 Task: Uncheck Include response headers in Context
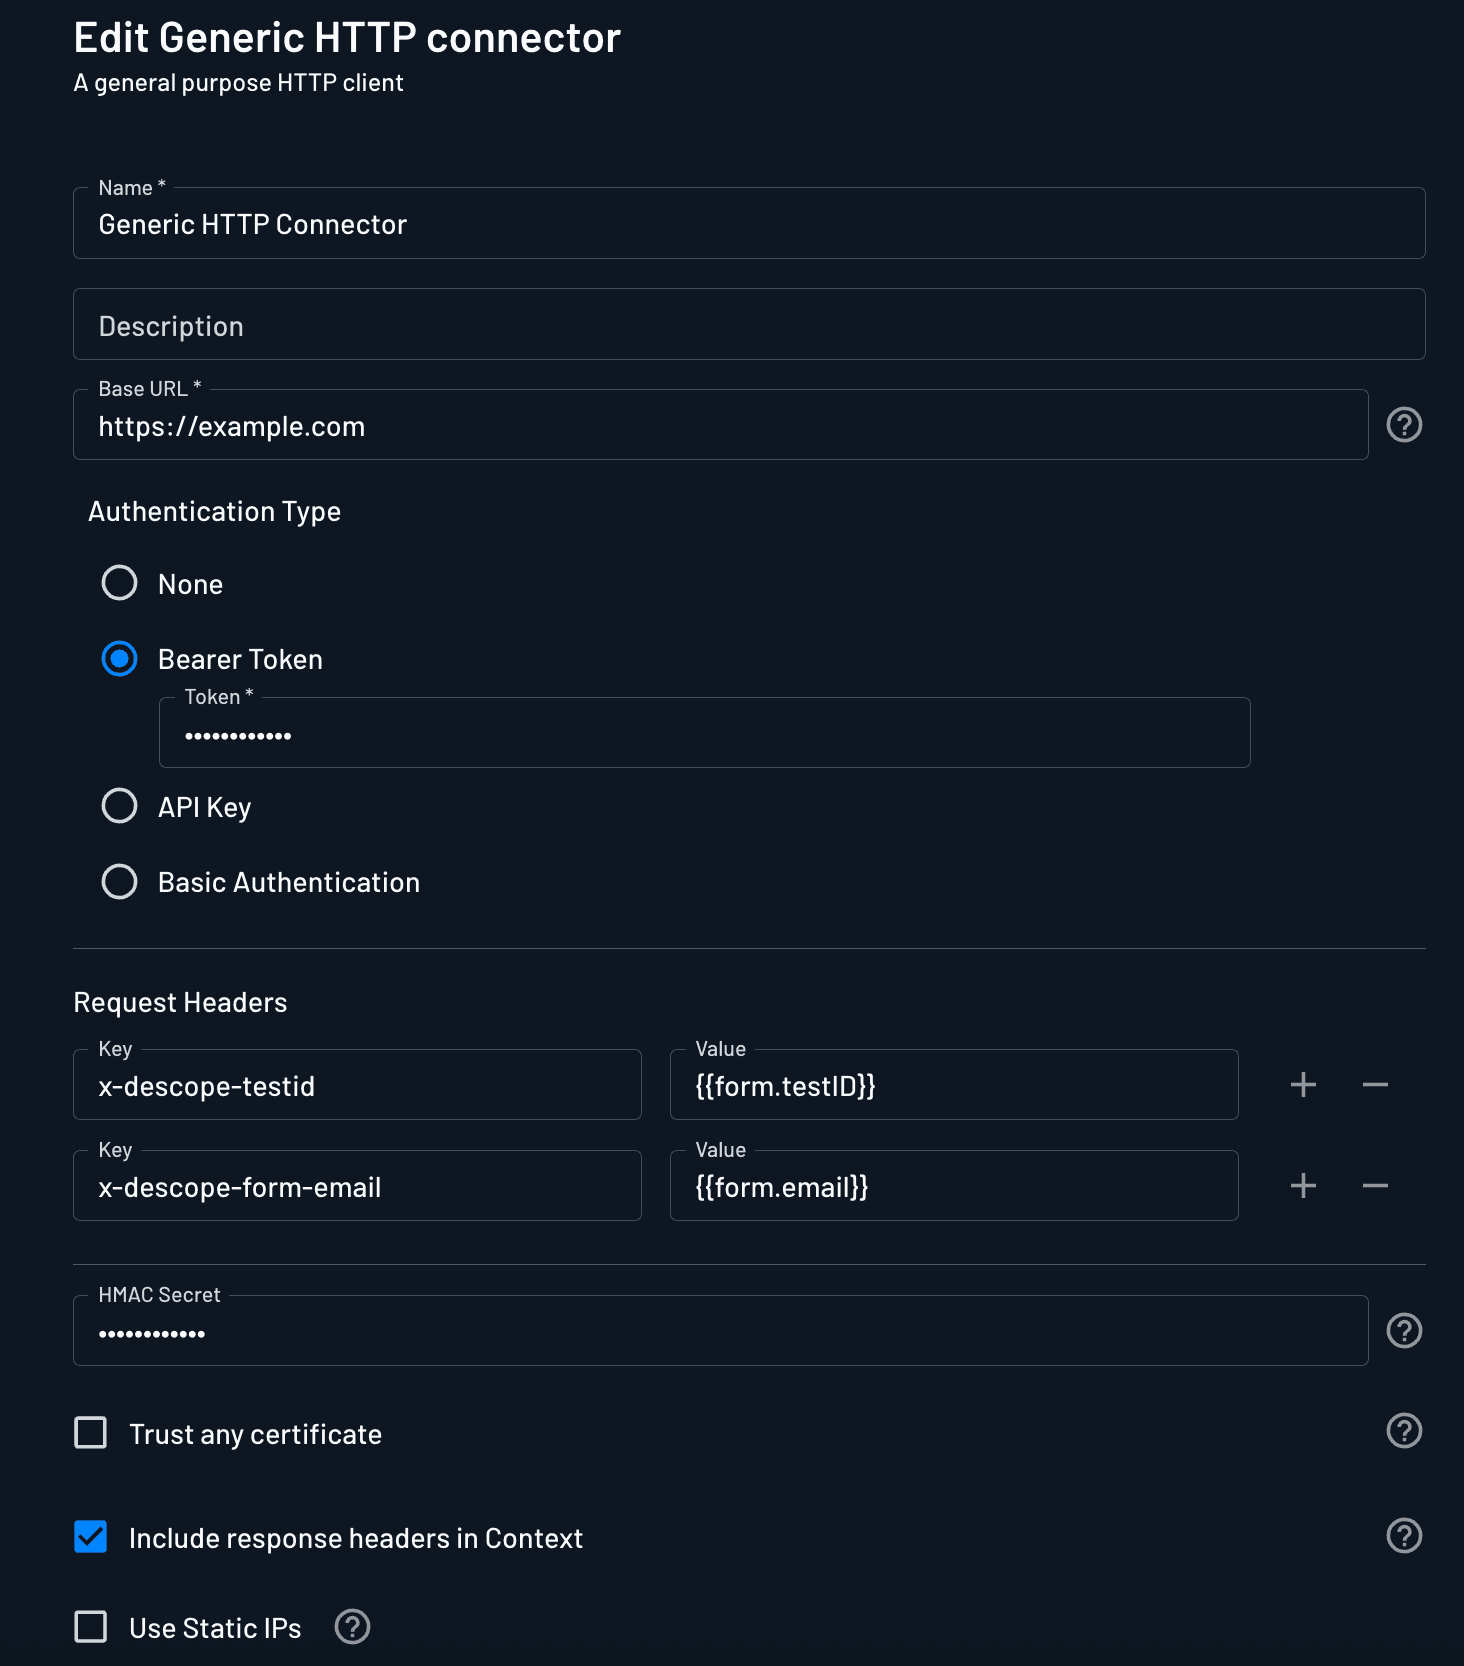coord(91,1537)
